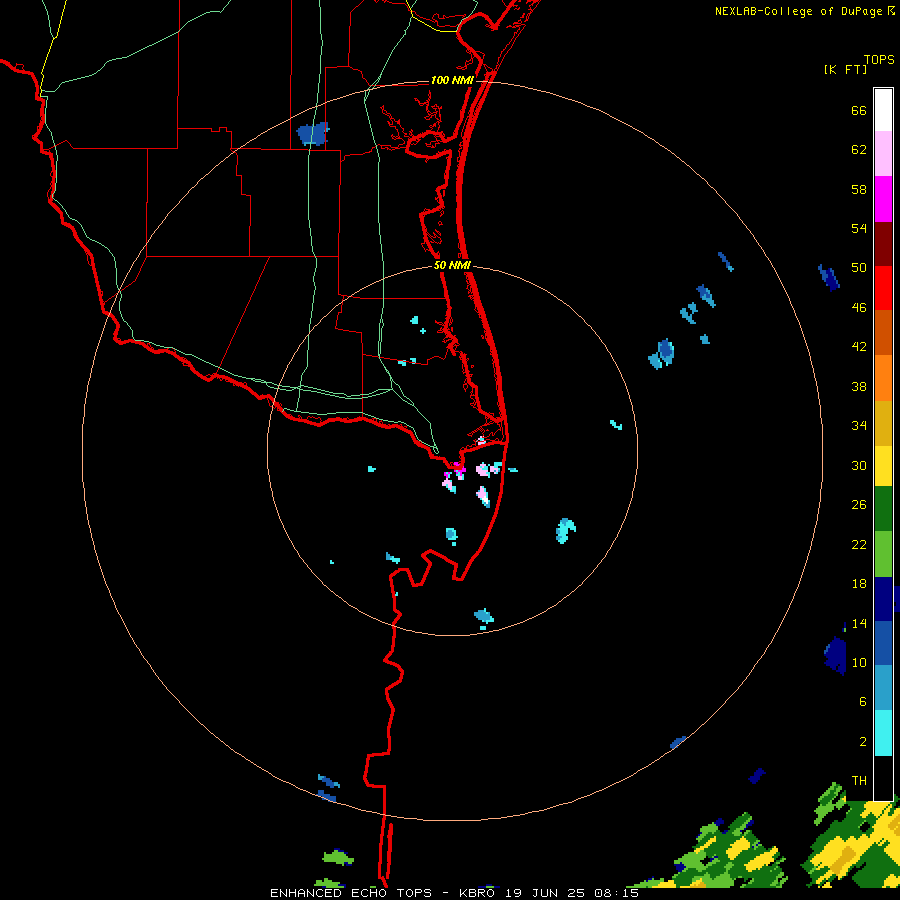
Task: Click the 18 value on the scale
Action: [x=859, y=584]
